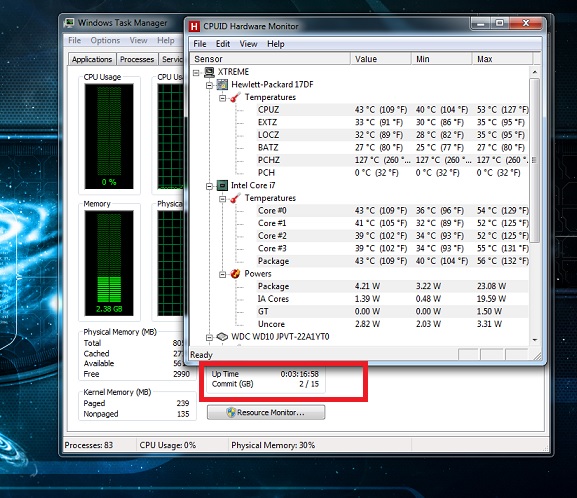Open Edit menu in Hardware Monitor
Viewport: 577px width, 498px height.
click(223, 44)
